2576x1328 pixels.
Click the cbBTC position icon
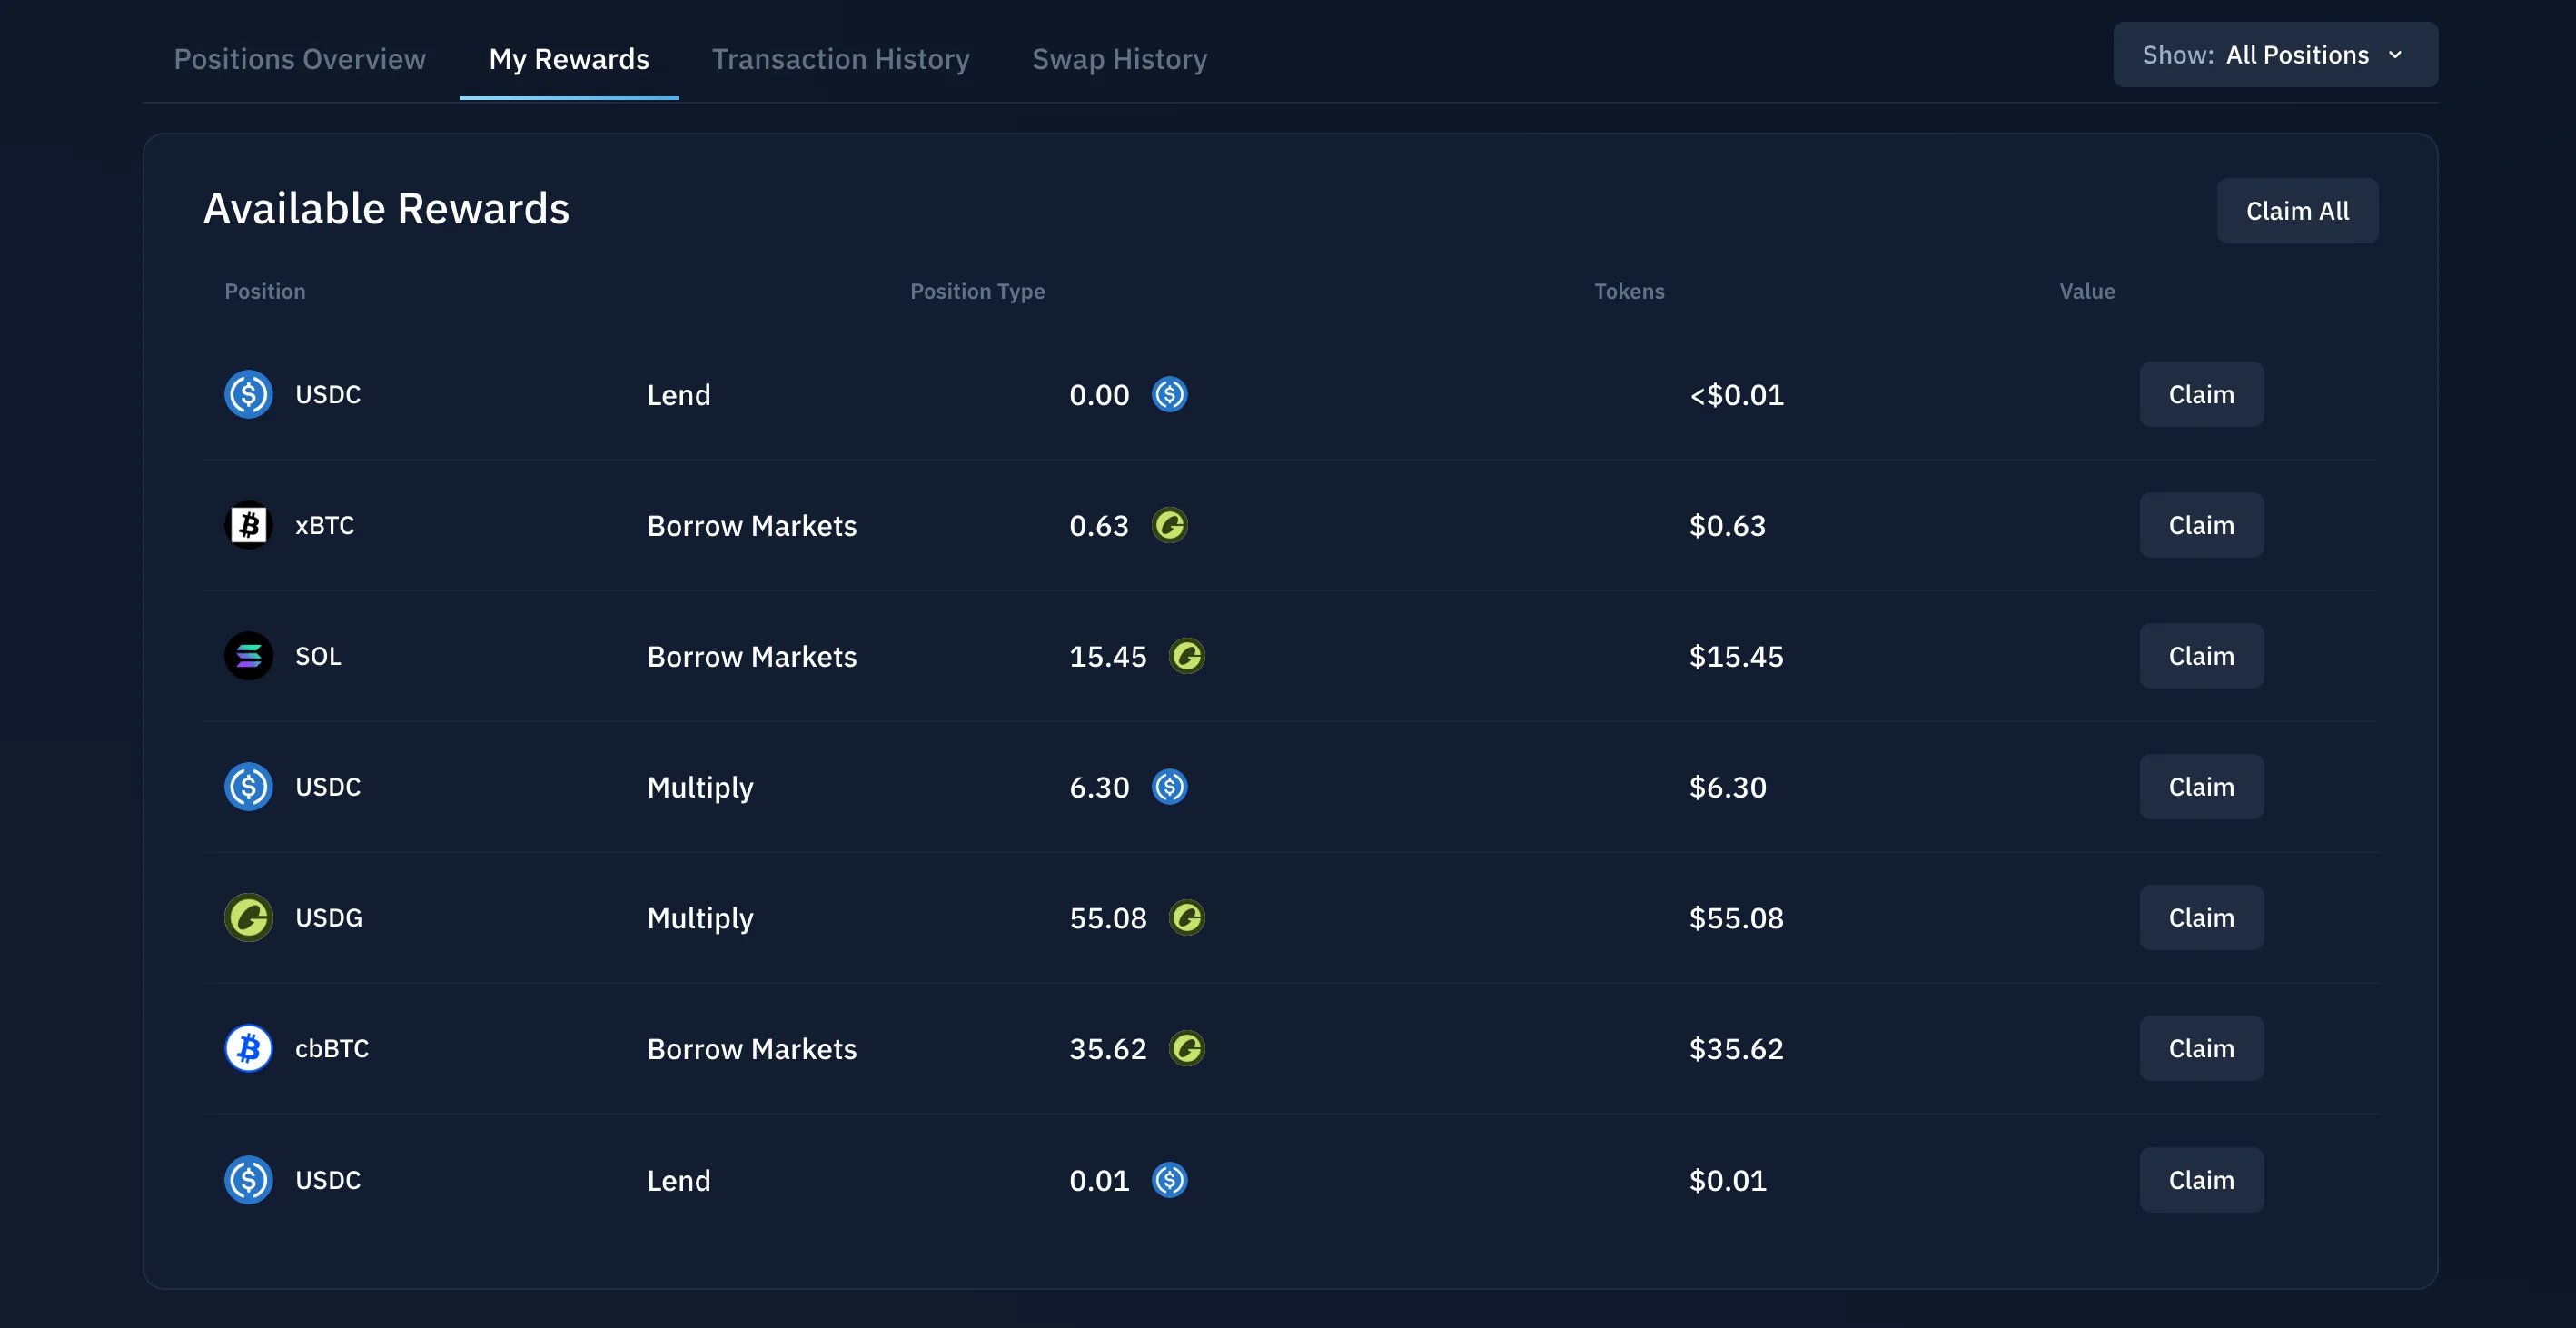(x=248, y=1049)
